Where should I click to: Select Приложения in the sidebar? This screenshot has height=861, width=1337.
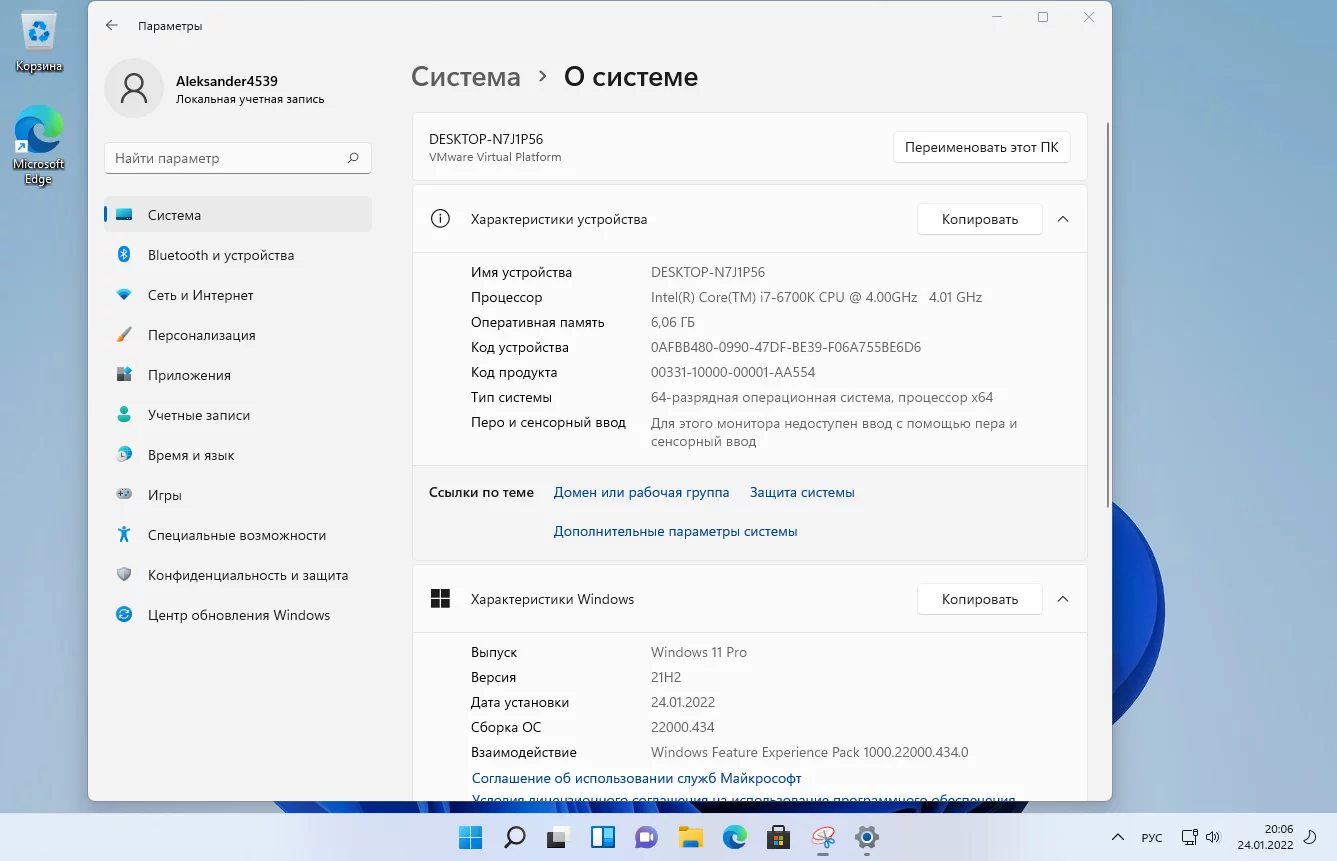tap(189, 375)
